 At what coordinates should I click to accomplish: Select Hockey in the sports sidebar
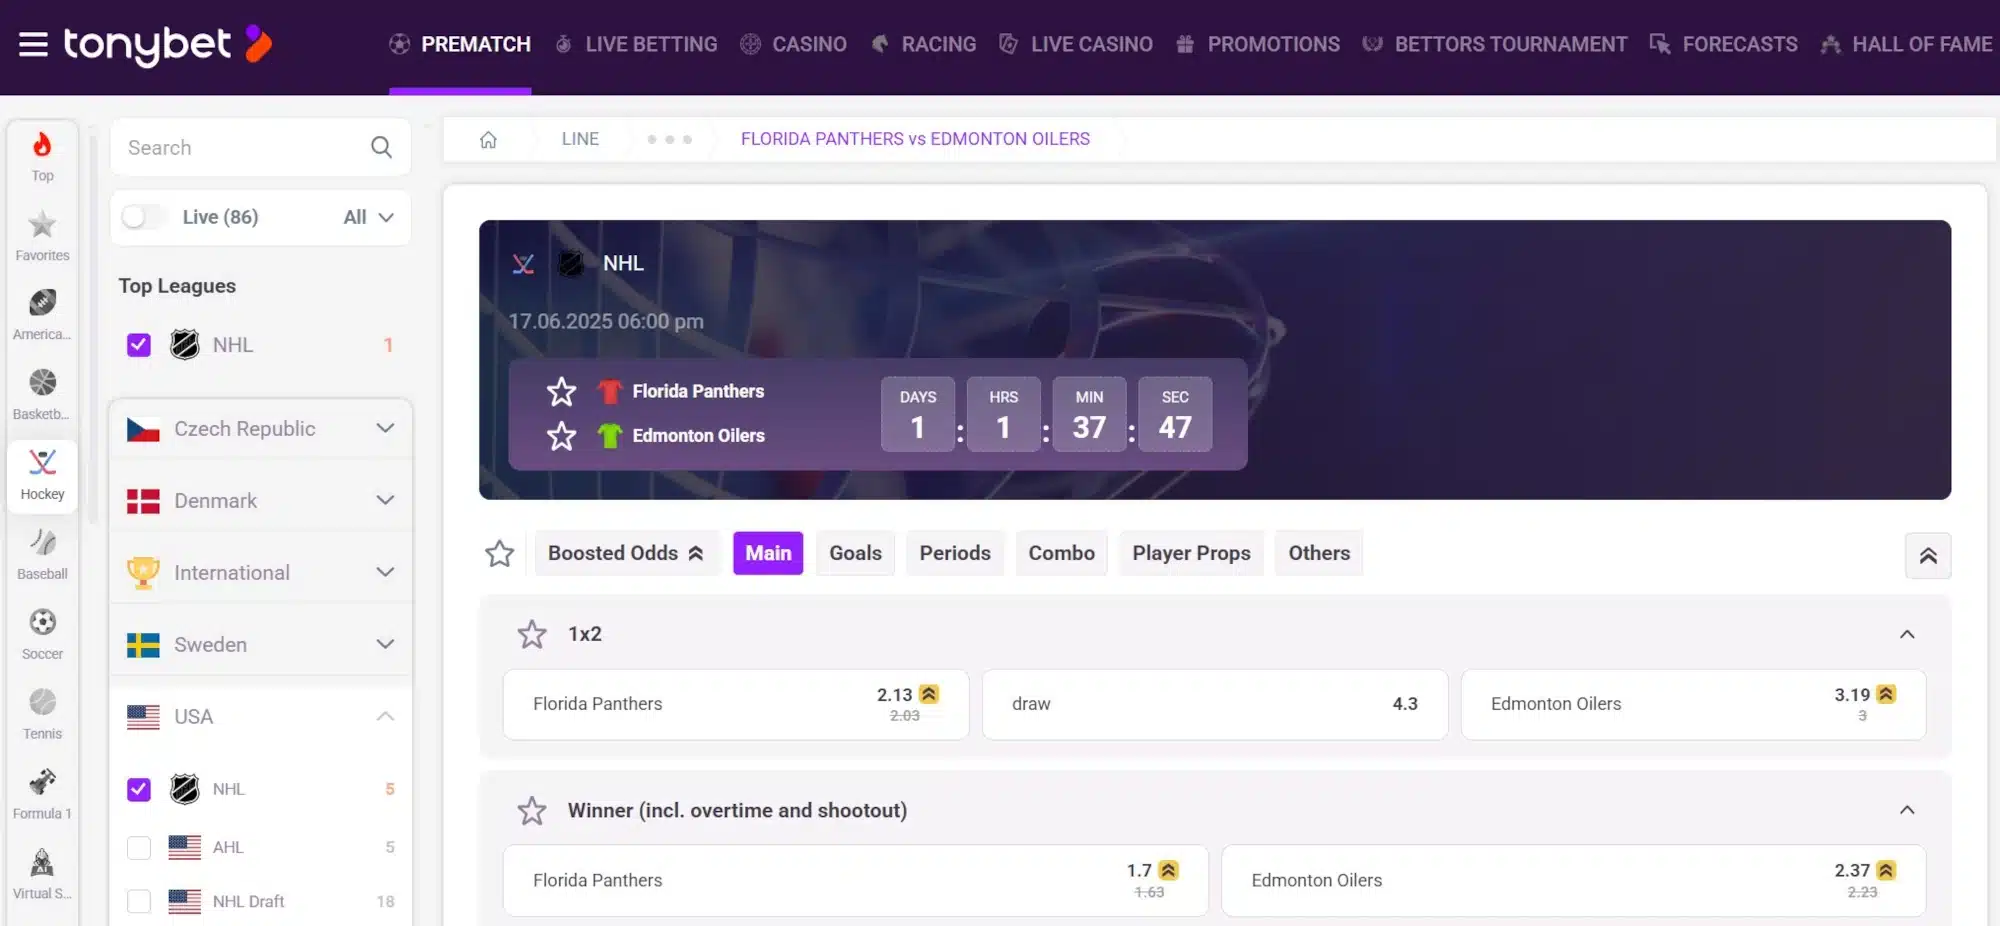click(42, 475)
